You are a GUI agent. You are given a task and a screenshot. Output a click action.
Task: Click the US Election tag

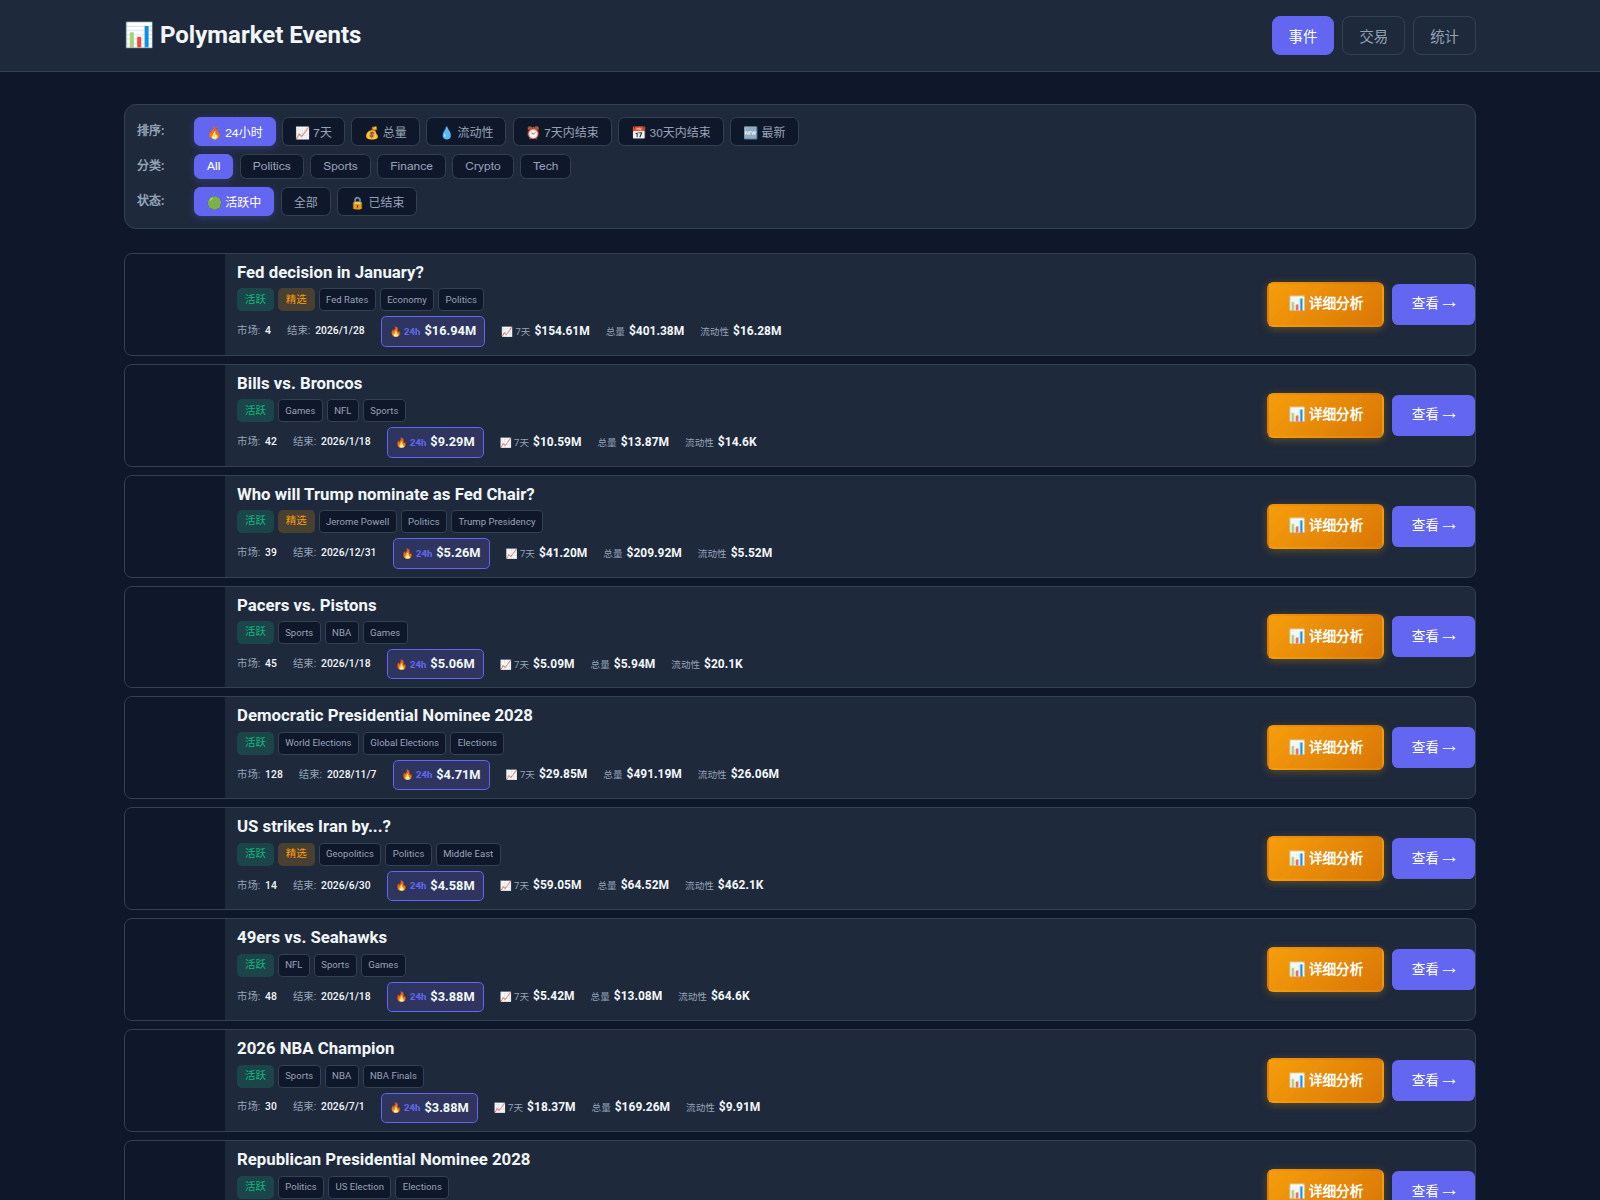(x=359, y=1187)
